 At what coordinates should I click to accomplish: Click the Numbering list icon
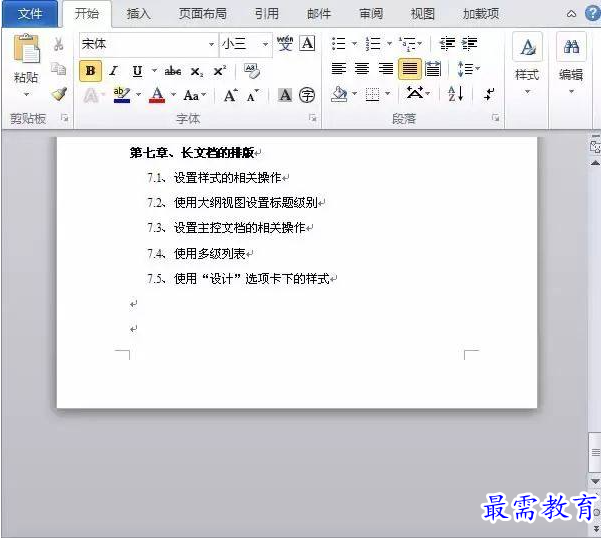[x=373, y=44]
